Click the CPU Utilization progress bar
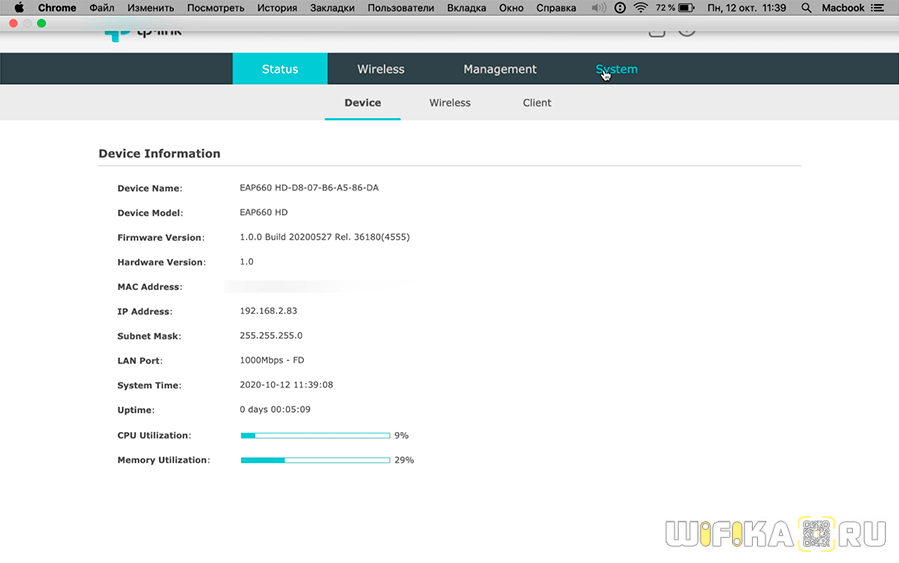 pyautogui.click(x=315, y=436)
